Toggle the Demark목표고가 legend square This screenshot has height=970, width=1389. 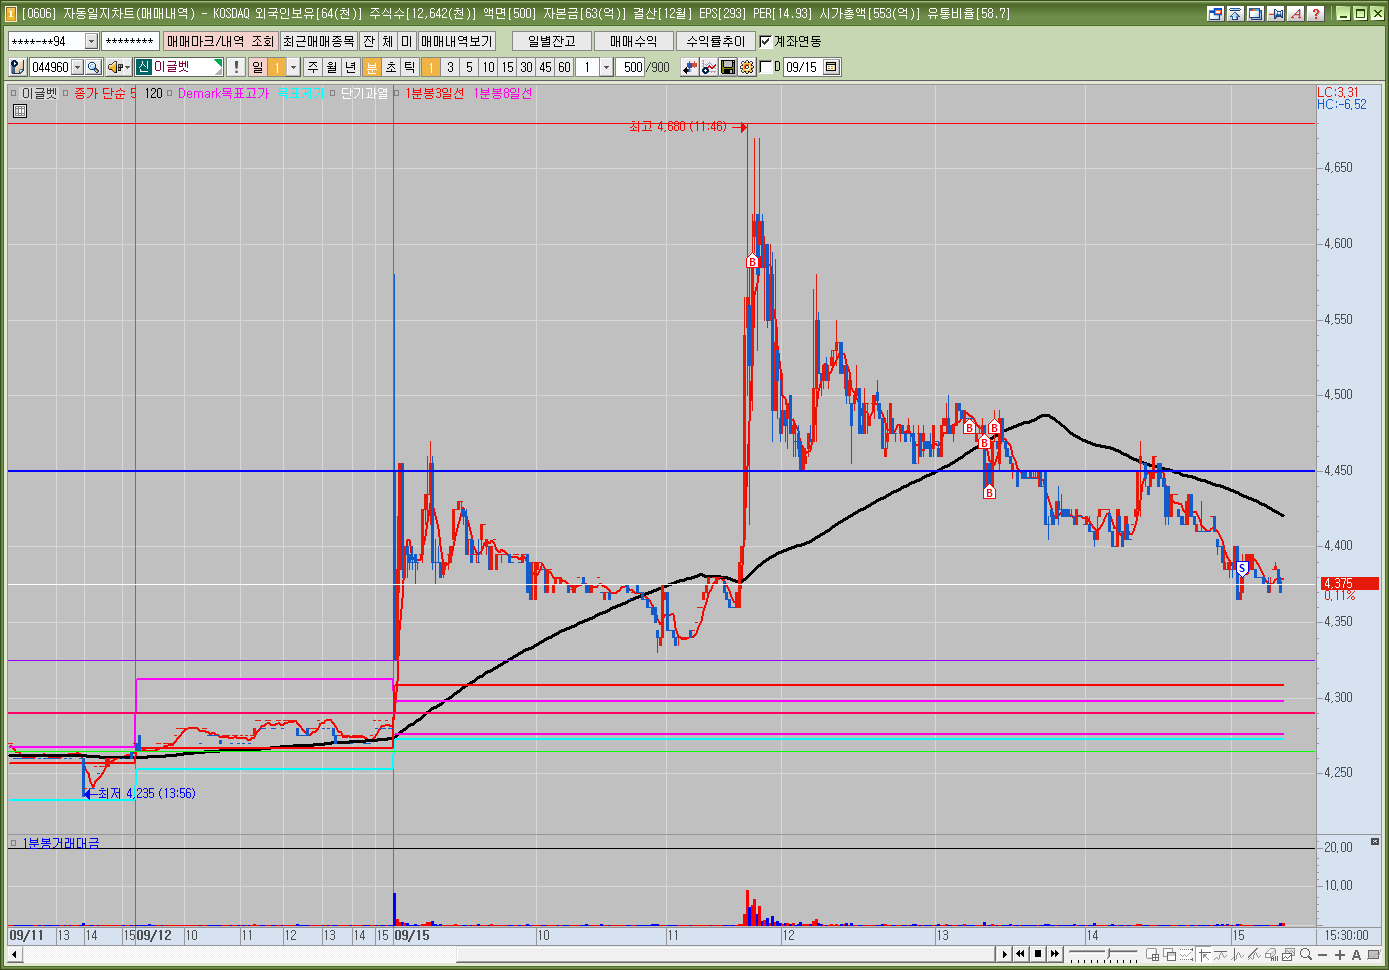[x=170, y=93]
